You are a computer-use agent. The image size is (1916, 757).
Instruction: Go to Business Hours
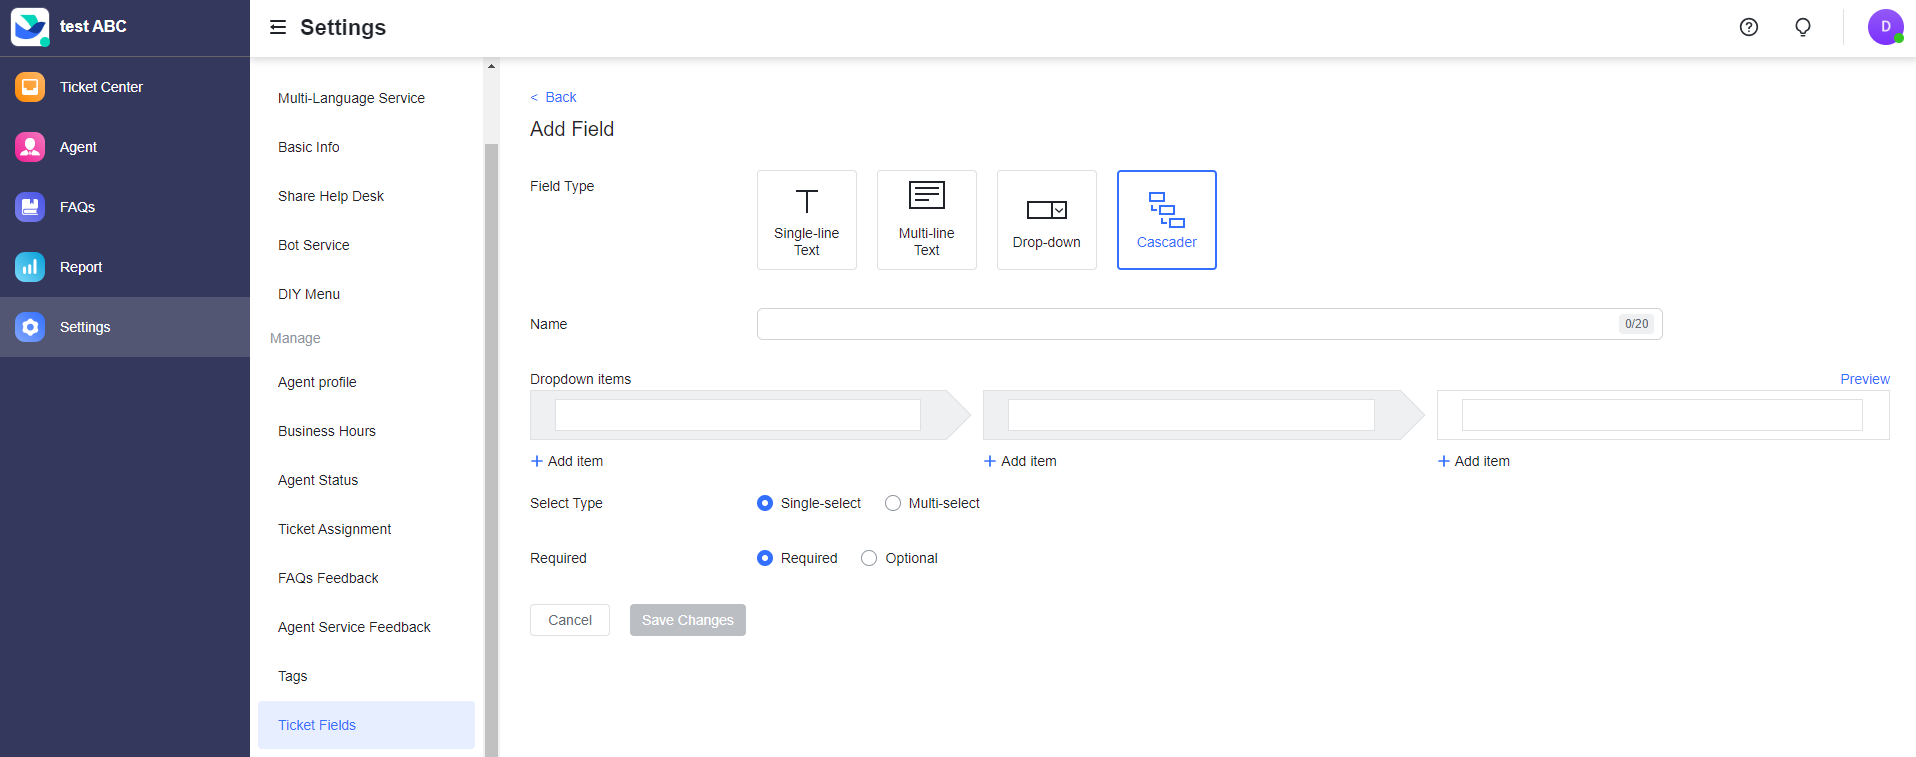(327, 431)
